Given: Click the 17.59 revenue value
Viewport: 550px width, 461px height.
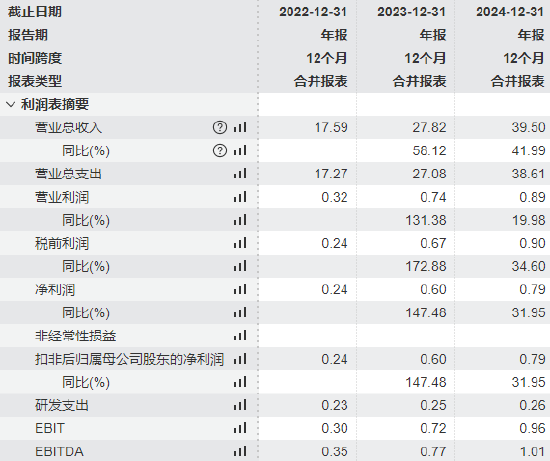Looking at the screenshot, I should [331, 127].
